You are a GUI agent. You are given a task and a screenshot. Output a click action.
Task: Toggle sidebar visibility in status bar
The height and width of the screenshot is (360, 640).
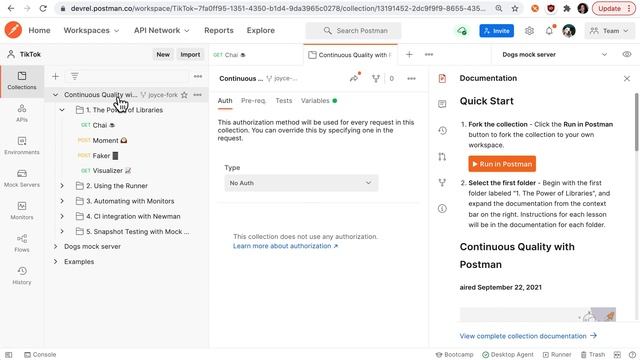click(x=9, y=355)
